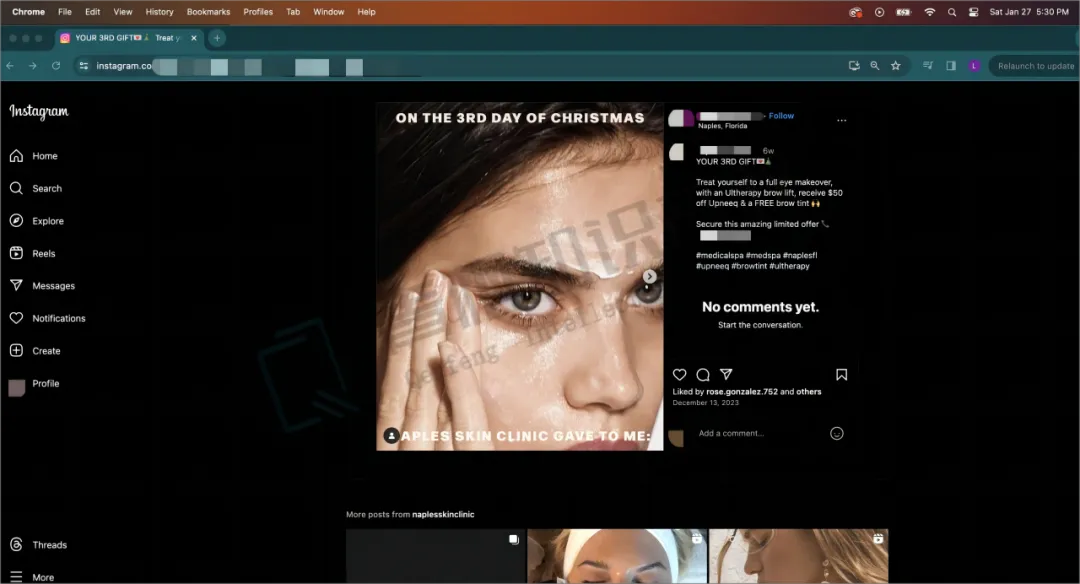This screenshot has height=584, width=1080.
Task: Save the post with bookmark icon
Action: point(841,375)
